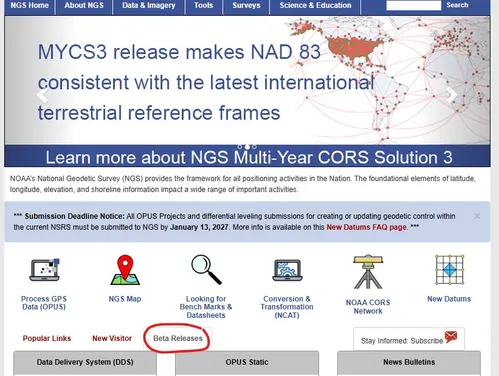Select the third carousel indicator dot
Screen dimensions: 499x376
254,146
